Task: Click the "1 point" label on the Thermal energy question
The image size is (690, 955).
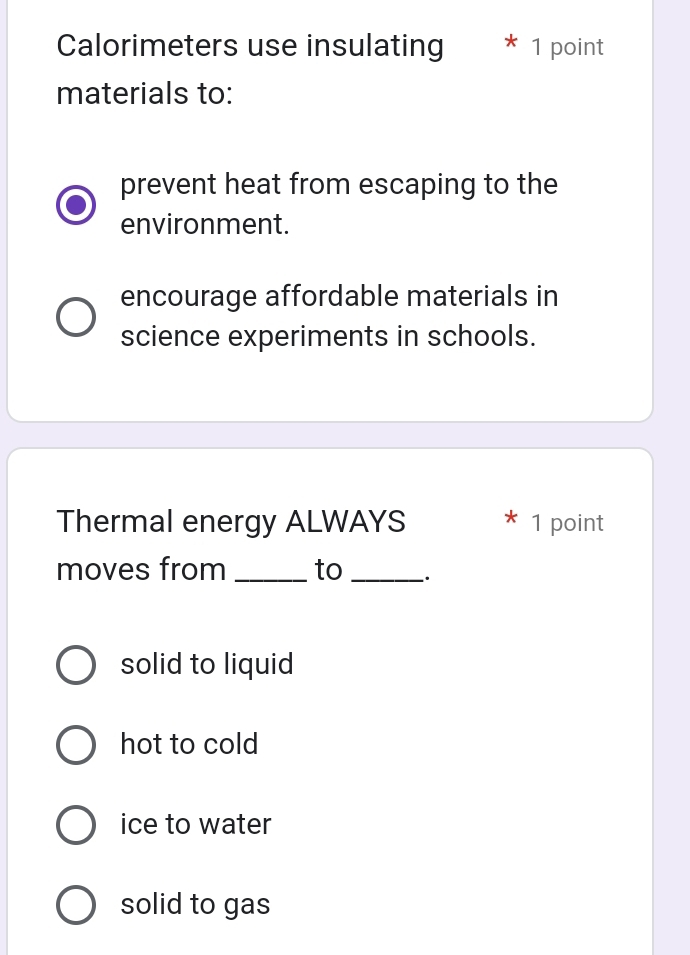Action: tap(568, 523)
